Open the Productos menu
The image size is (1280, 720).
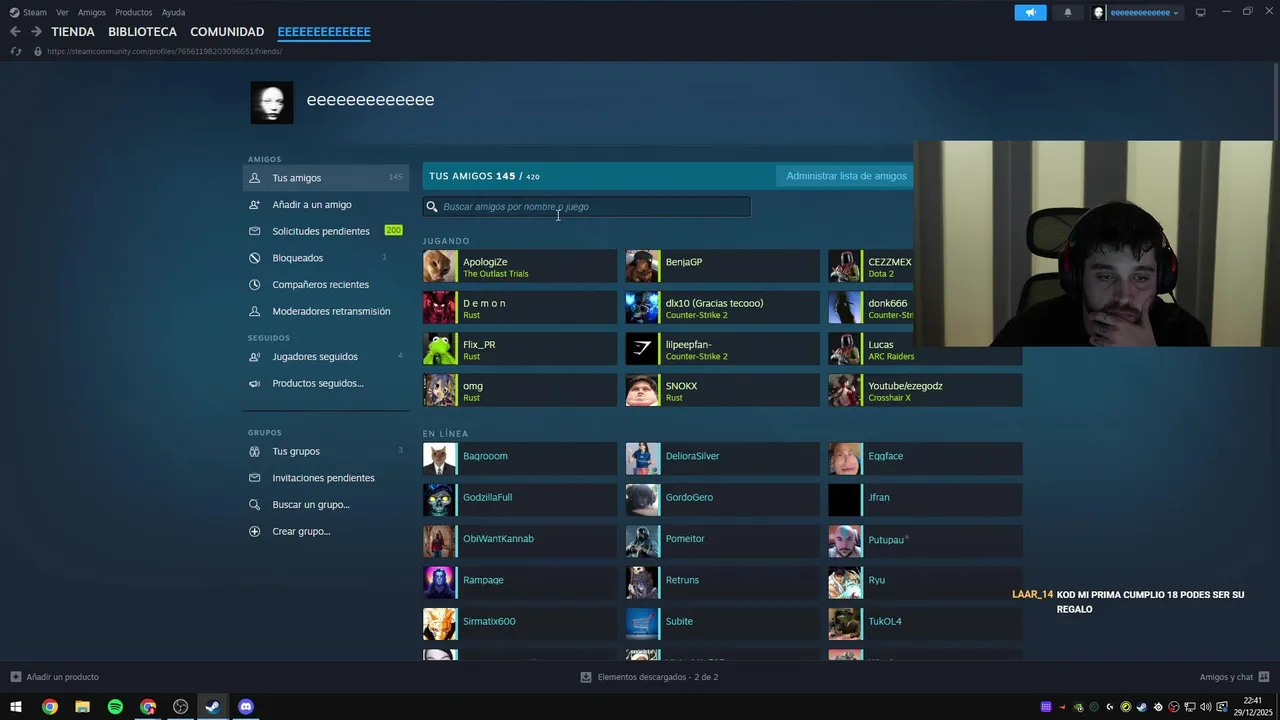point(134,13)
